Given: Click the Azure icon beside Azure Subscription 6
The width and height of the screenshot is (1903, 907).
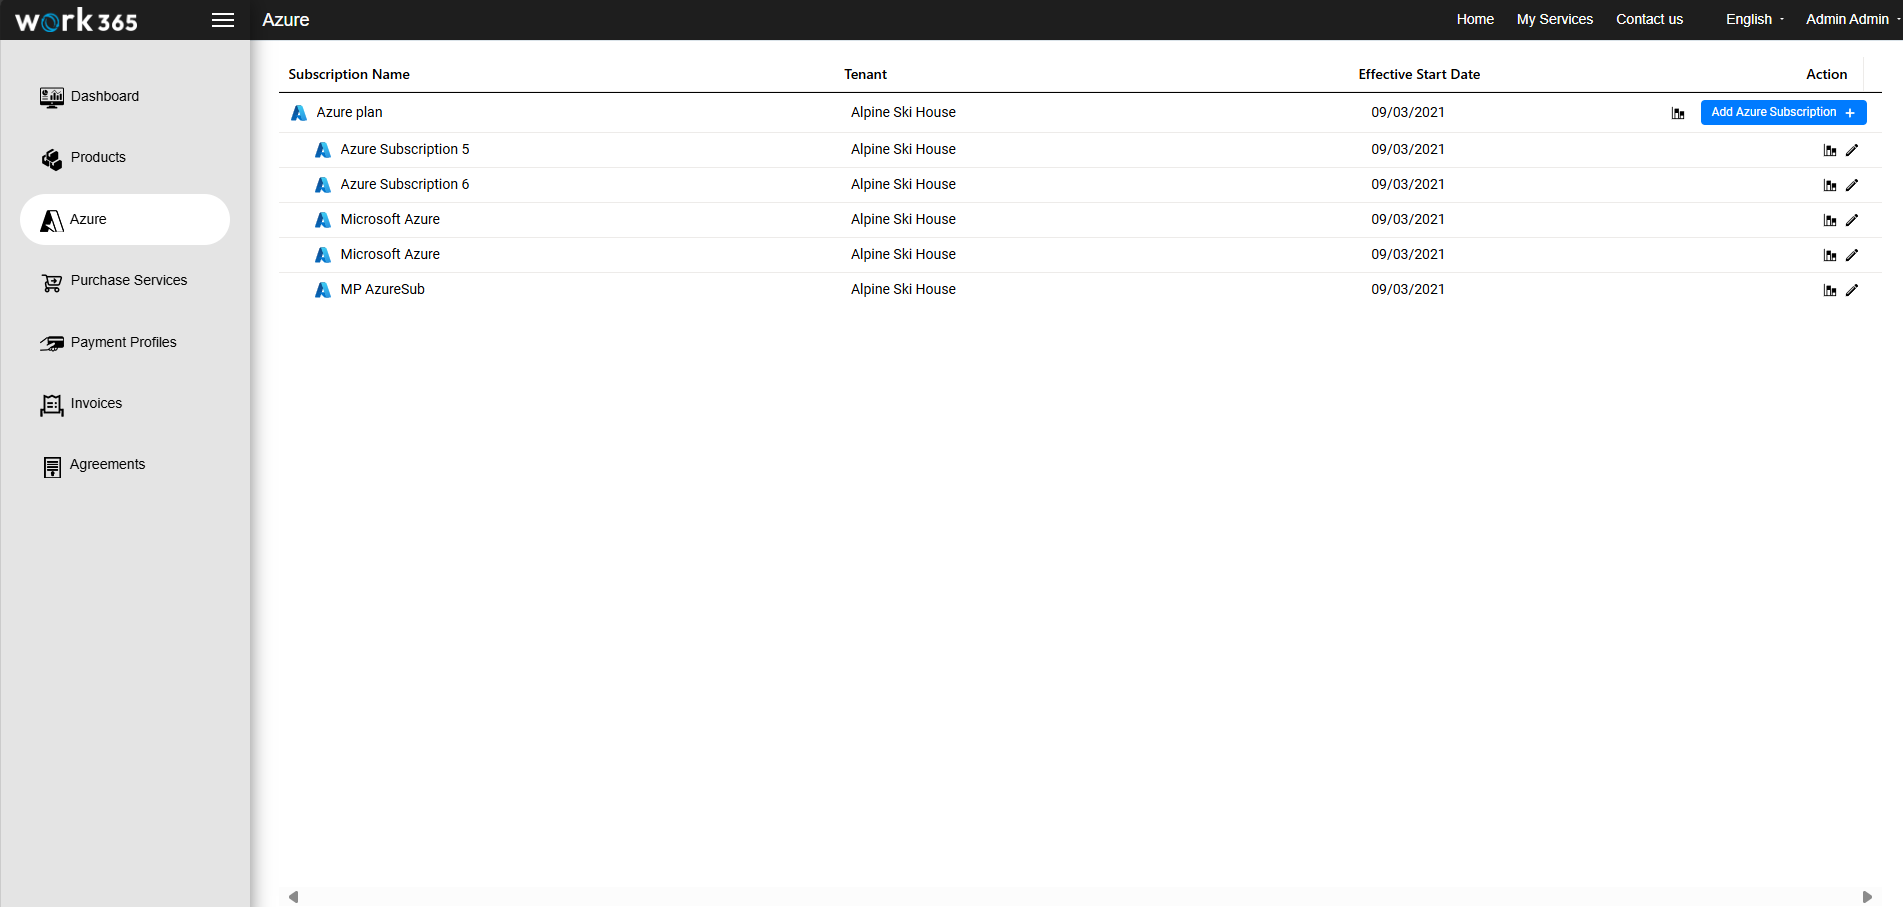Looking at the screenshot, I should pyautogui.click(x=322, y=185).
